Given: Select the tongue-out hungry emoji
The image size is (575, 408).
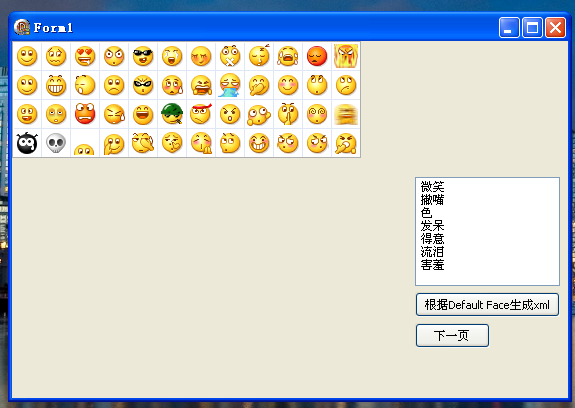Looking at the screenshot, I should point(27,114).
